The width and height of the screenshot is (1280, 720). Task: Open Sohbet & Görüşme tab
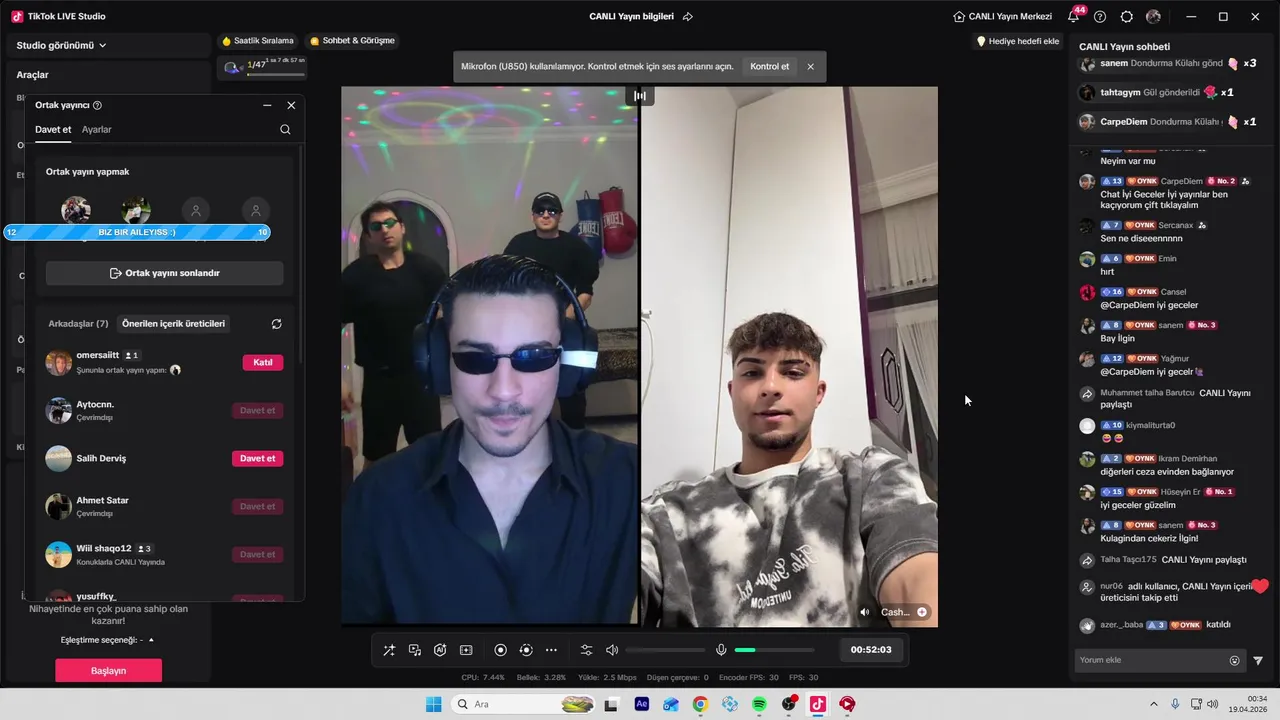(x=352, y=41)
